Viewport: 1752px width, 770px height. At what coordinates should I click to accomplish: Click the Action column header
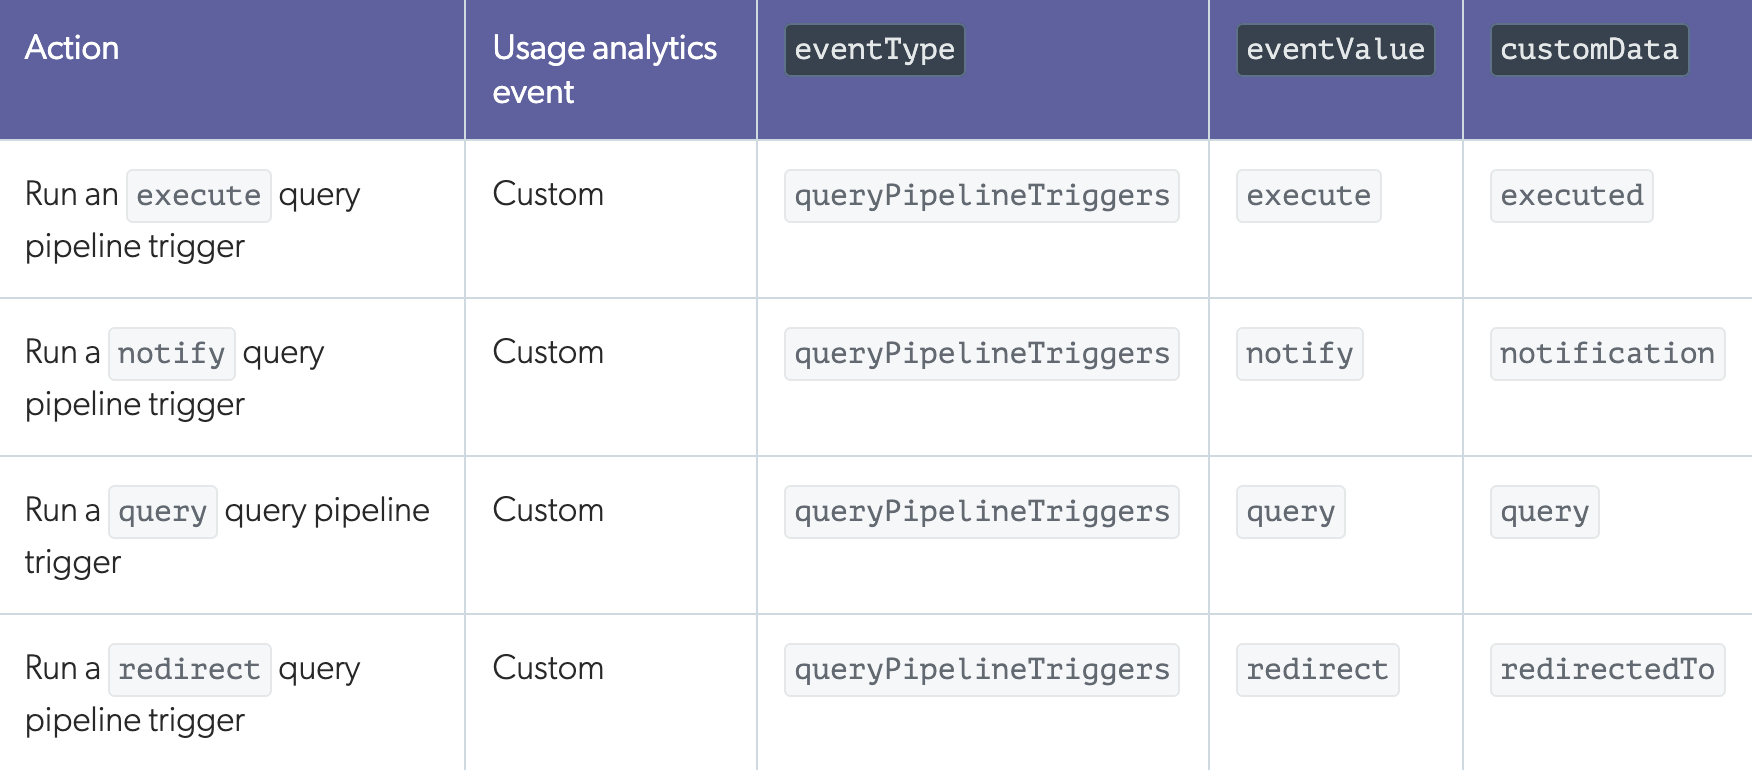pyautogui.click(x=72, y=48)
